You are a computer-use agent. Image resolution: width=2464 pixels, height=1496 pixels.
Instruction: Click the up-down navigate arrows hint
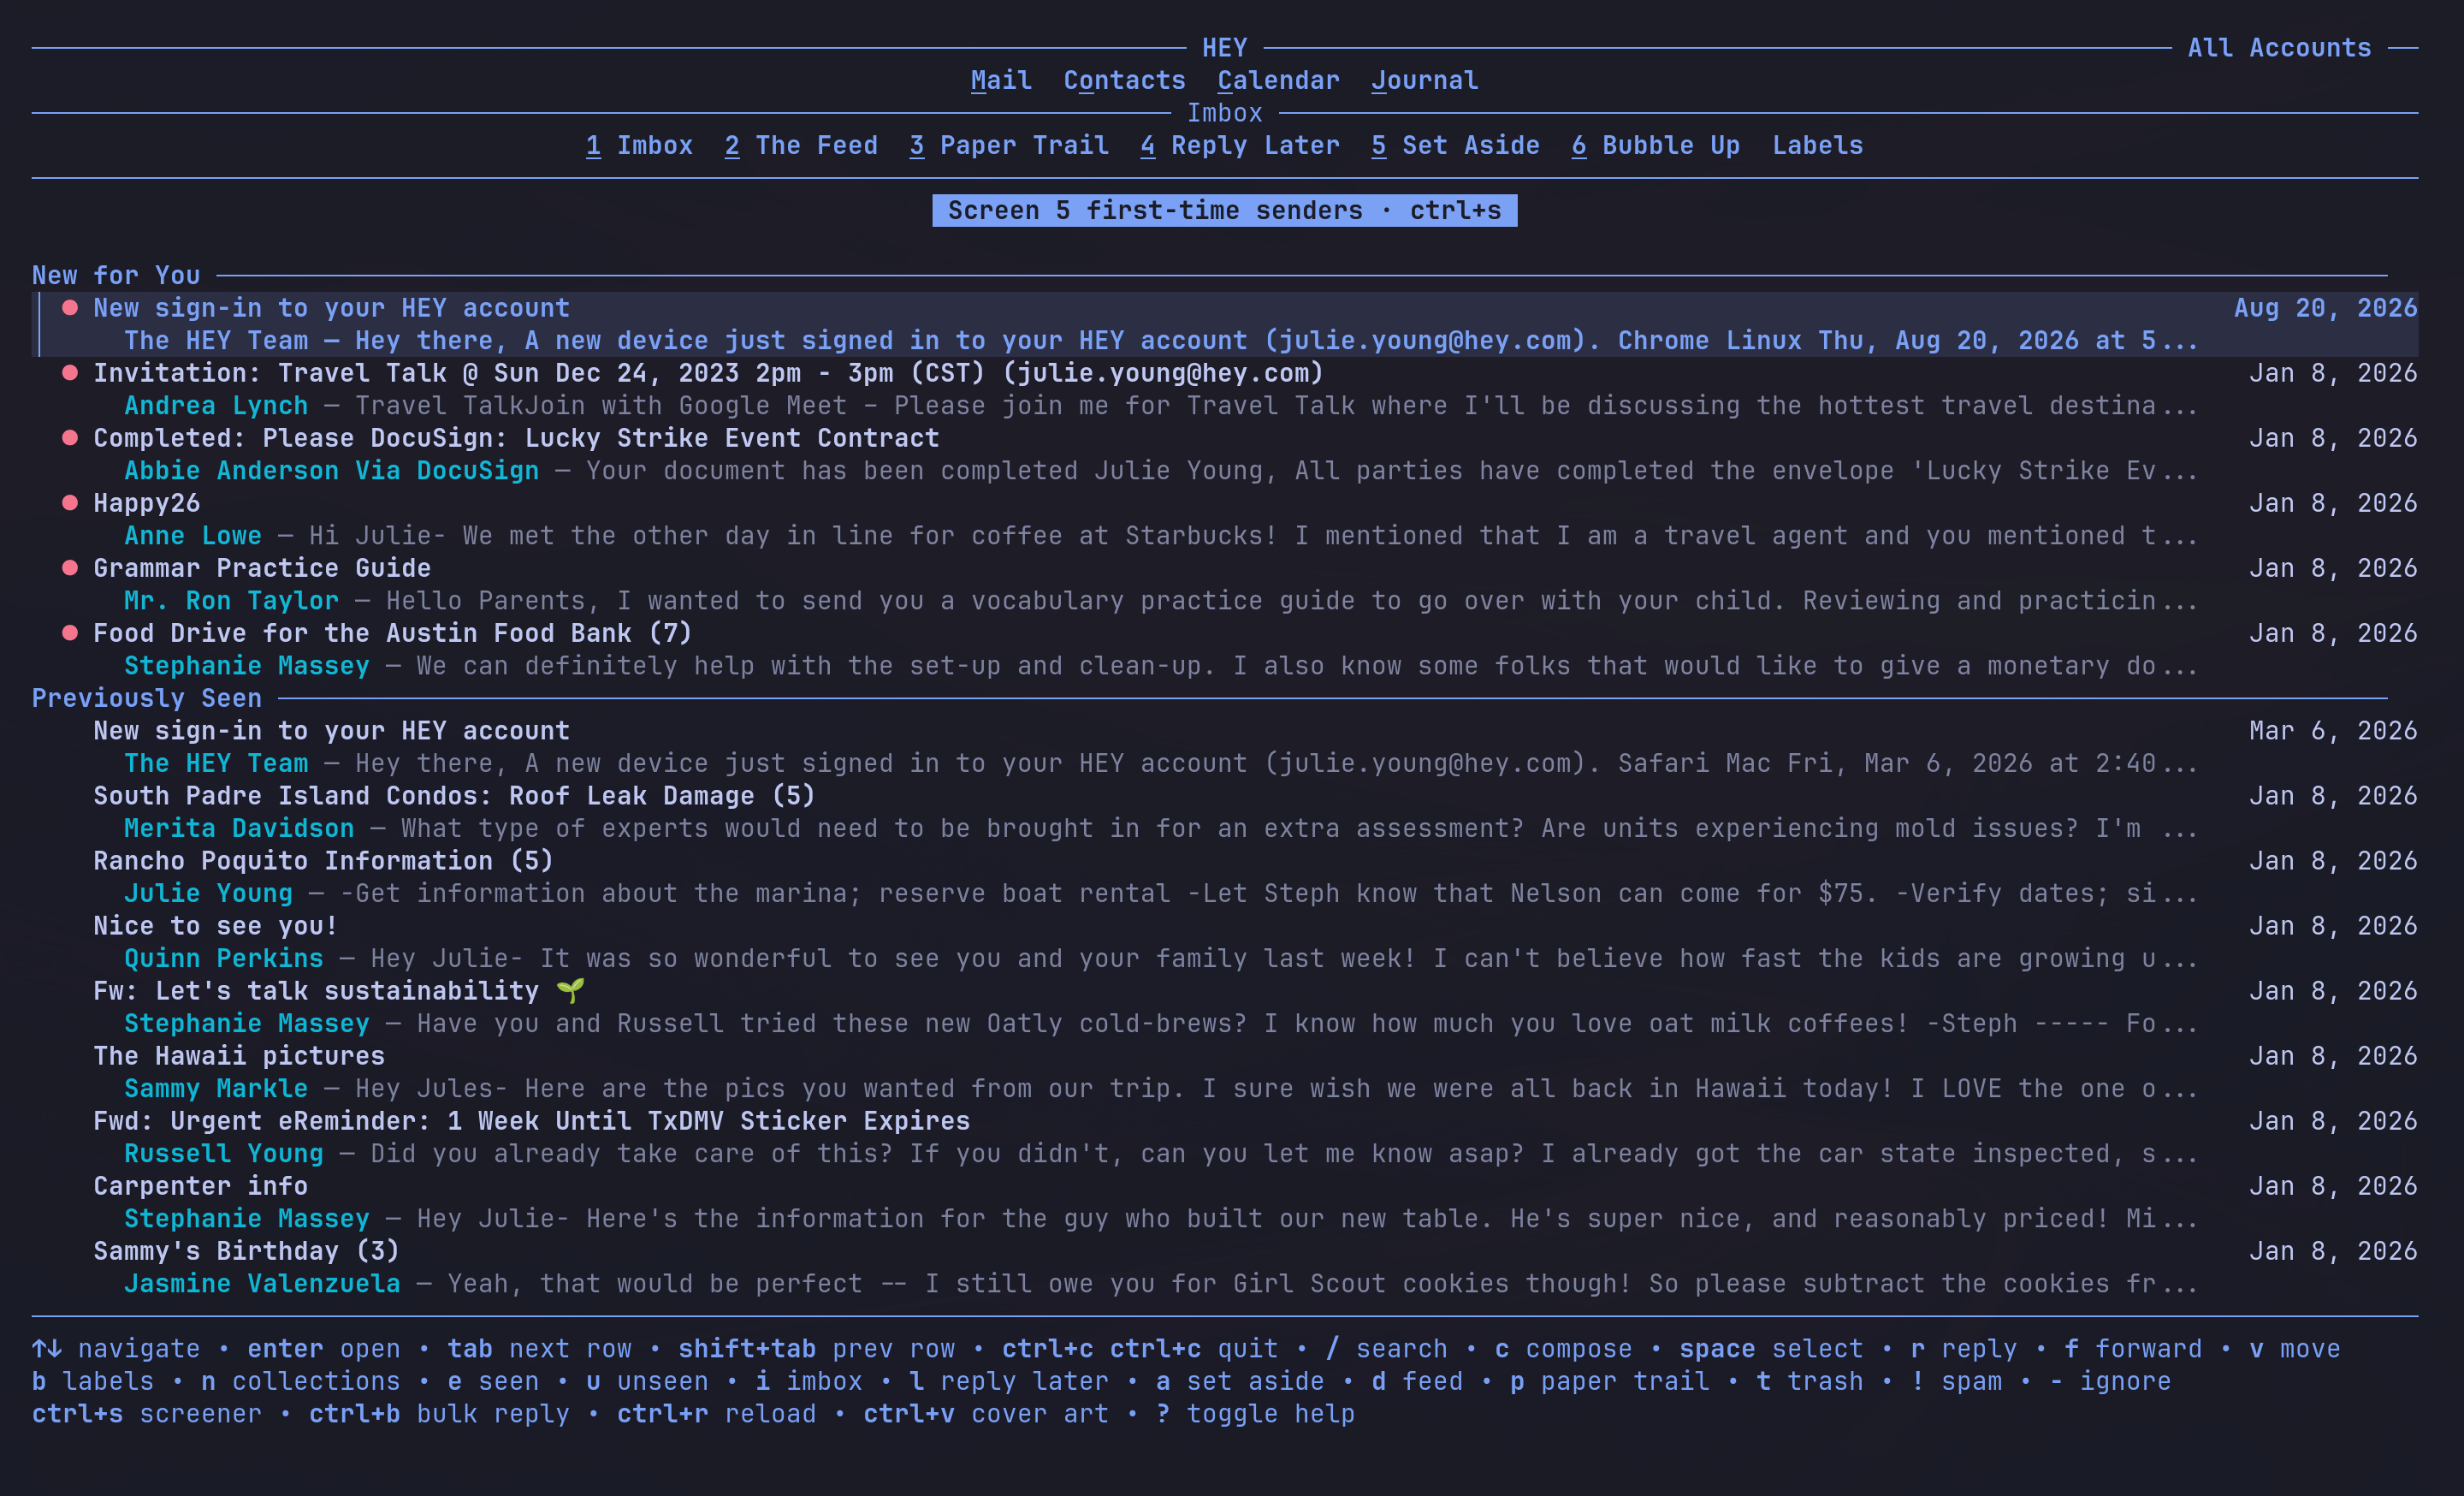tap(116, 1348)
